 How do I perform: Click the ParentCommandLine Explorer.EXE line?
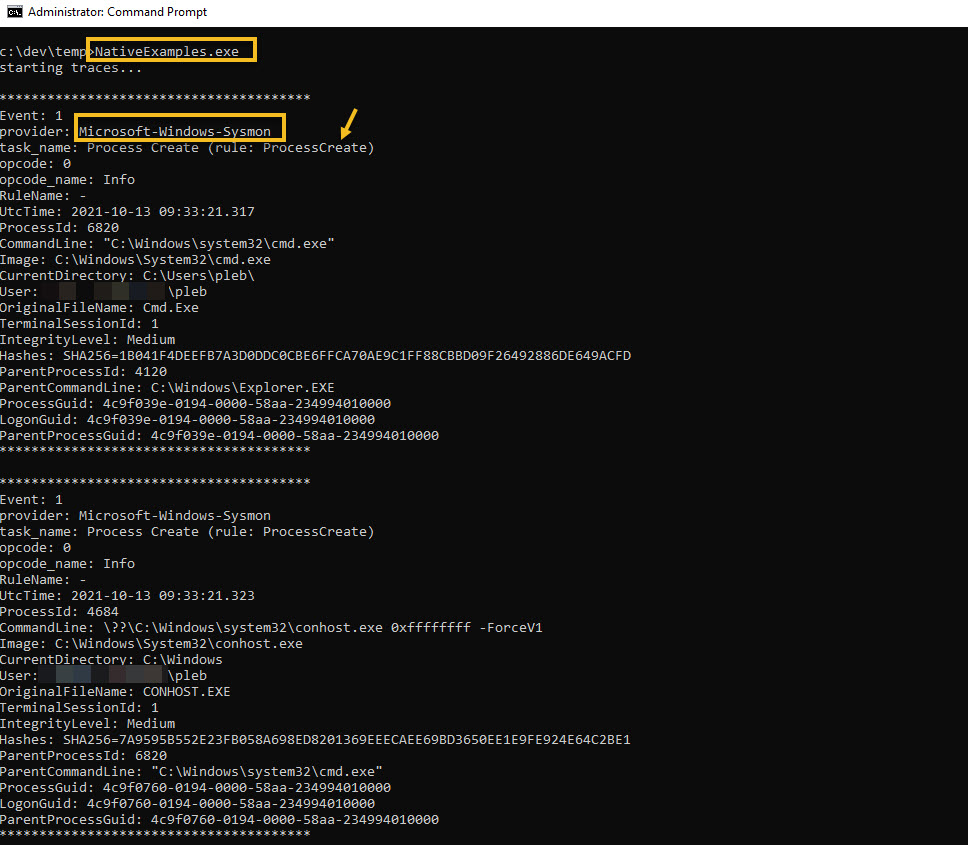tap(167, 388)
